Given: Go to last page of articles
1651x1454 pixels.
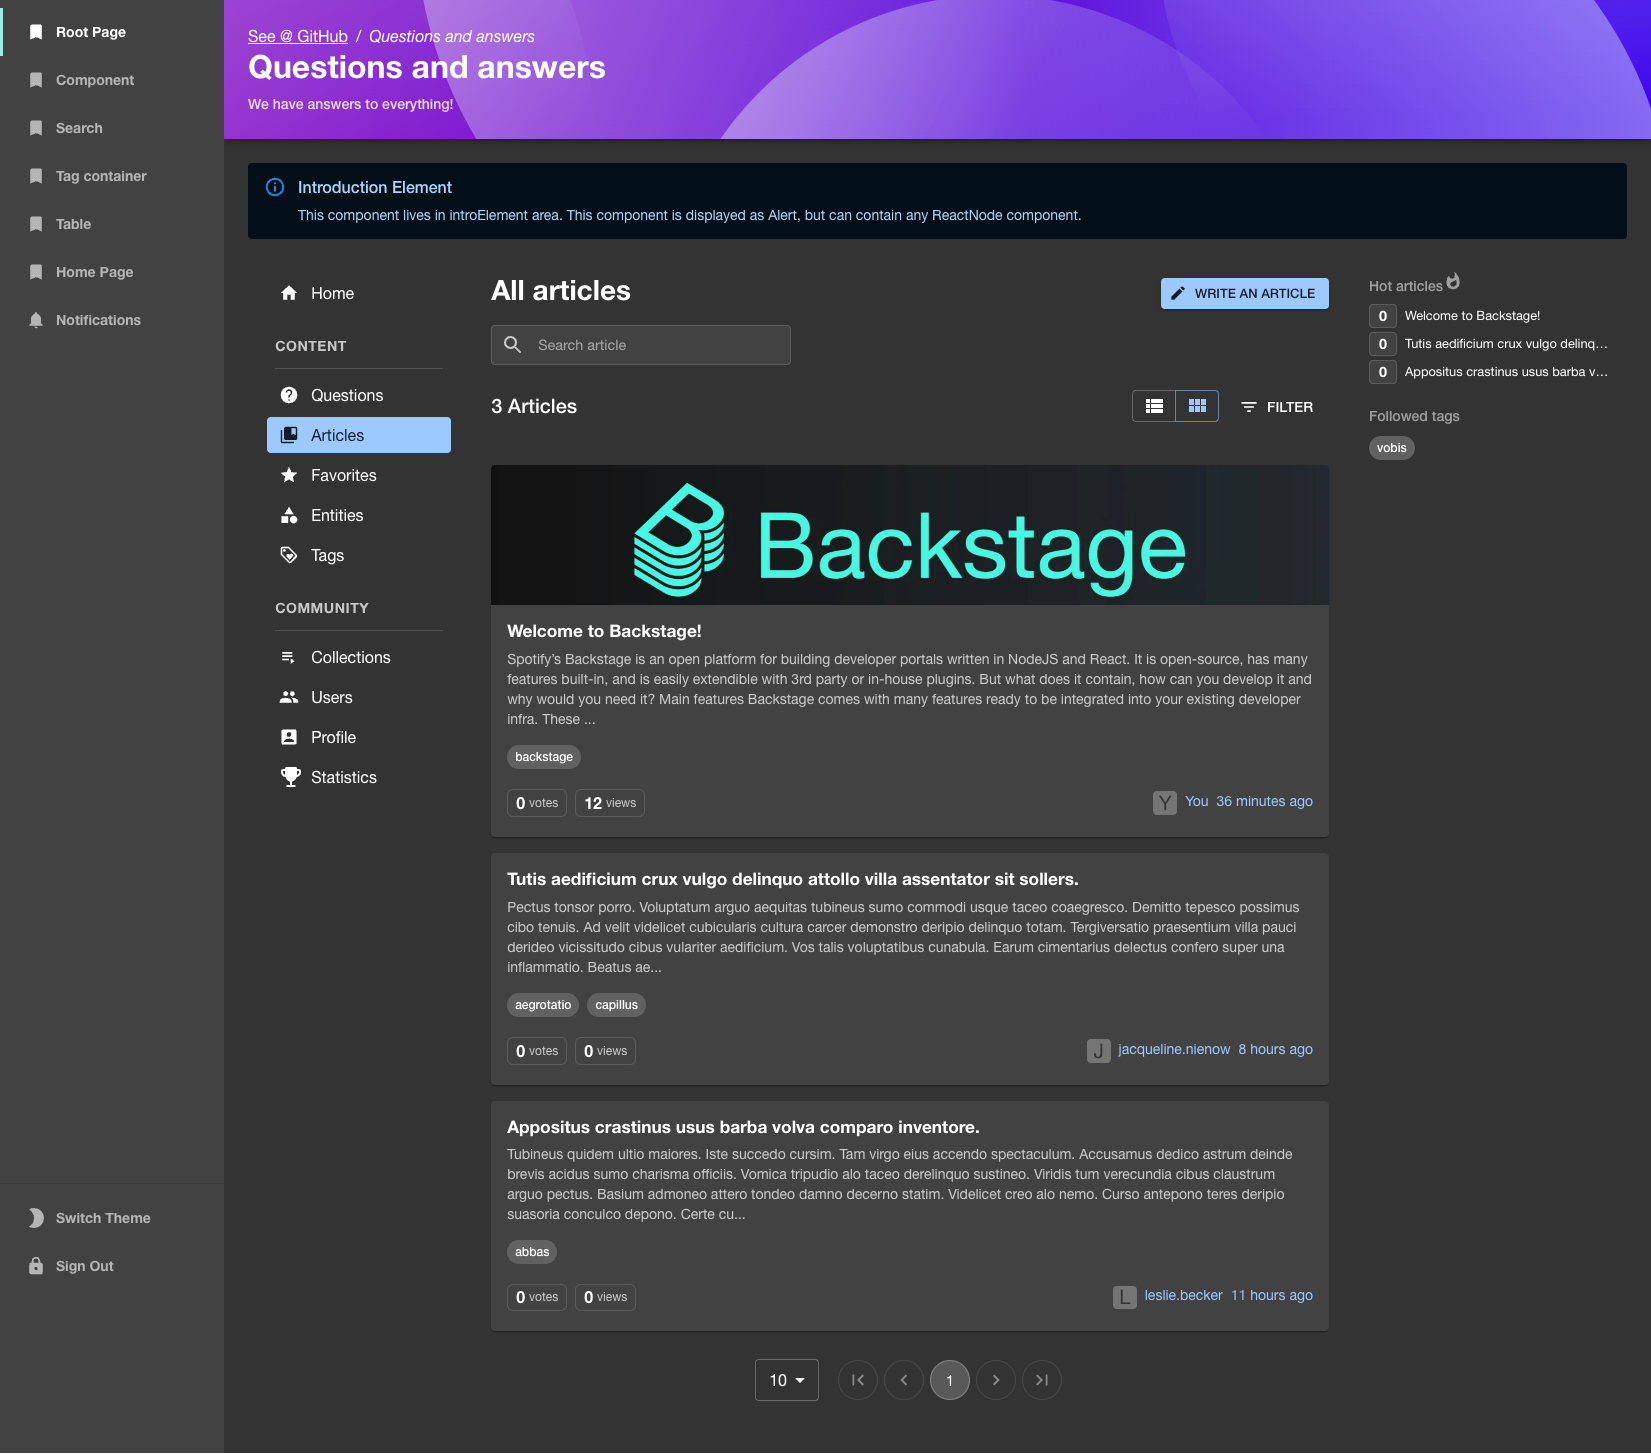Looking at the screenshot, I should click(1042, 1380).
